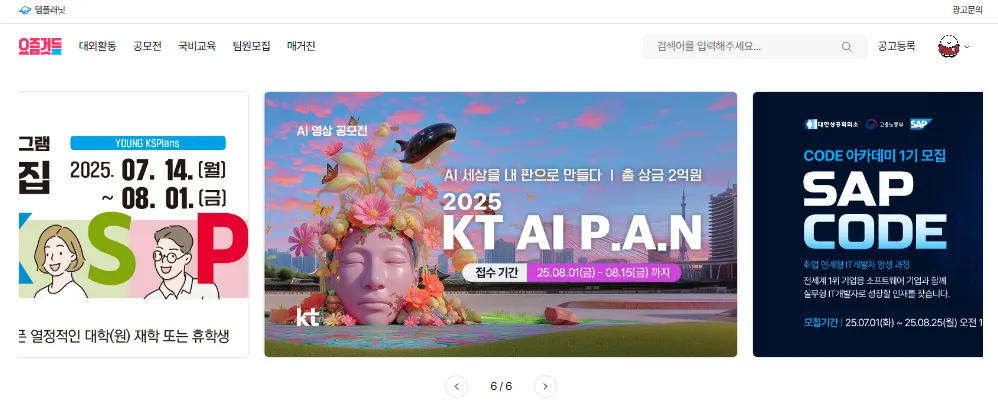998x411 pixels.
Task: Click the kt logo on banner
Action: pyautogui.click(x=307, y=316)
